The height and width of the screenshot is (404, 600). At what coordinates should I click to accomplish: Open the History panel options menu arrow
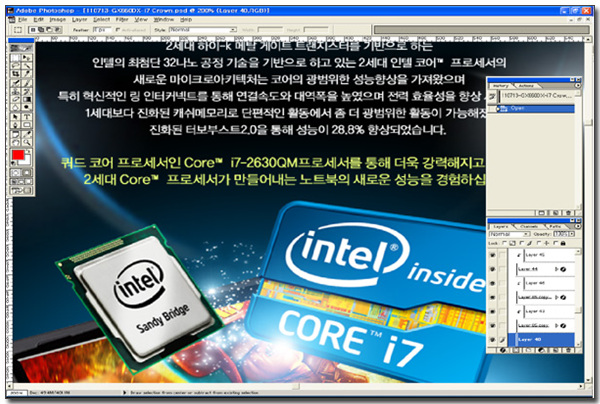pyautogui.click(x=578, y=86)
